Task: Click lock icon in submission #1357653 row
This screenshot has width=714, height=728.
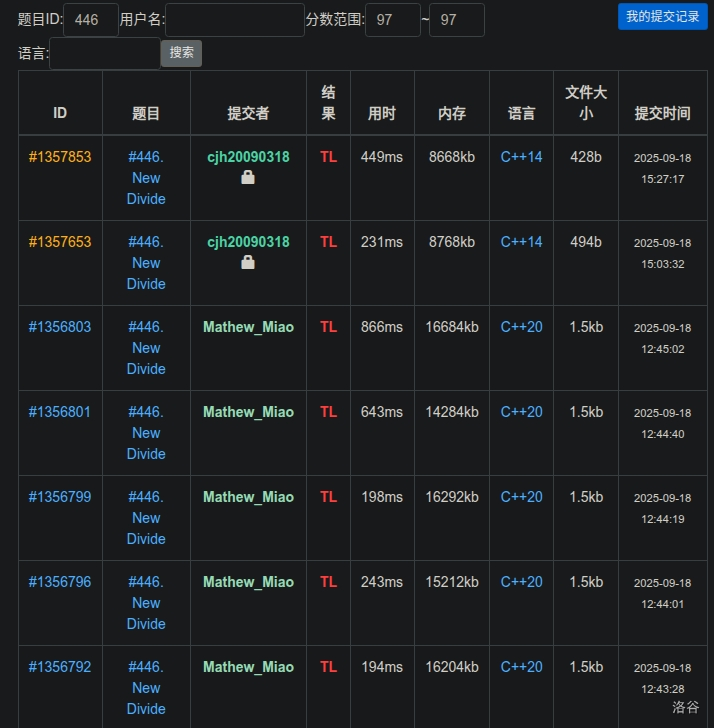Action: pyautogui.click(x=248, y=262)
